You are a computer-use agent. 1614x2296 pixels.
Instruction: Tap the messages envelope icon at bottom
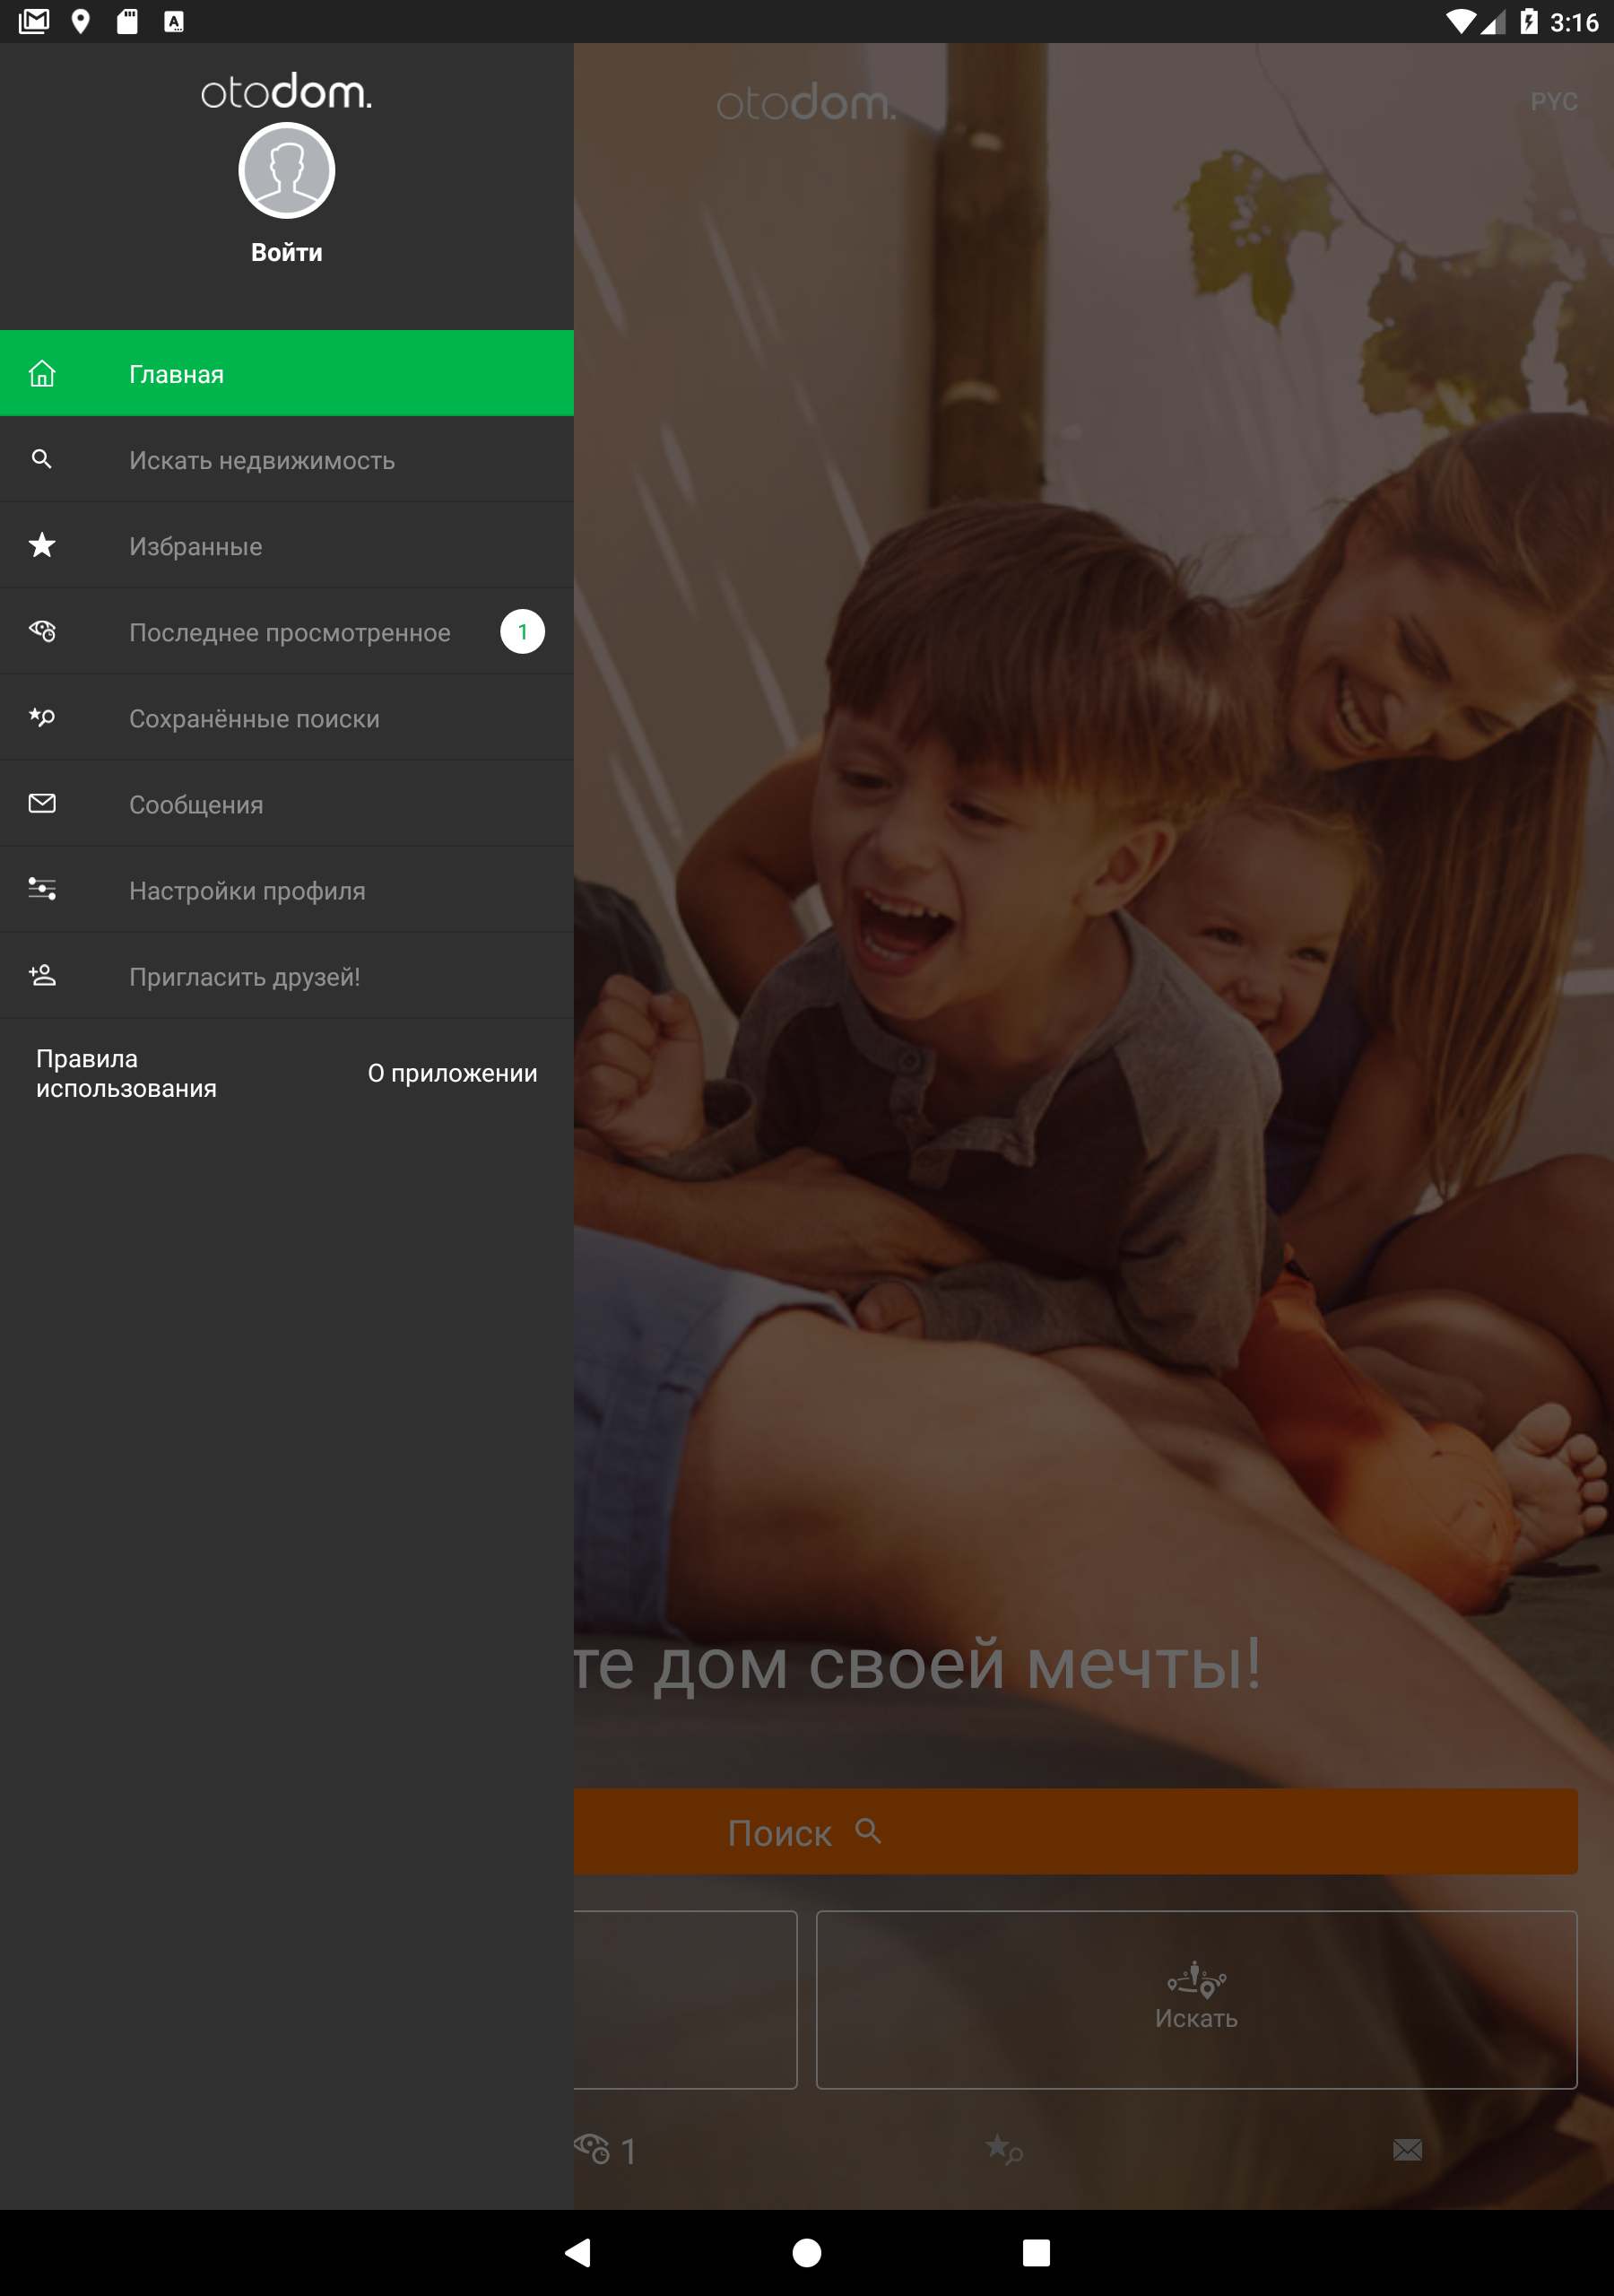pyautogui.click(x=1408, y=2149)
